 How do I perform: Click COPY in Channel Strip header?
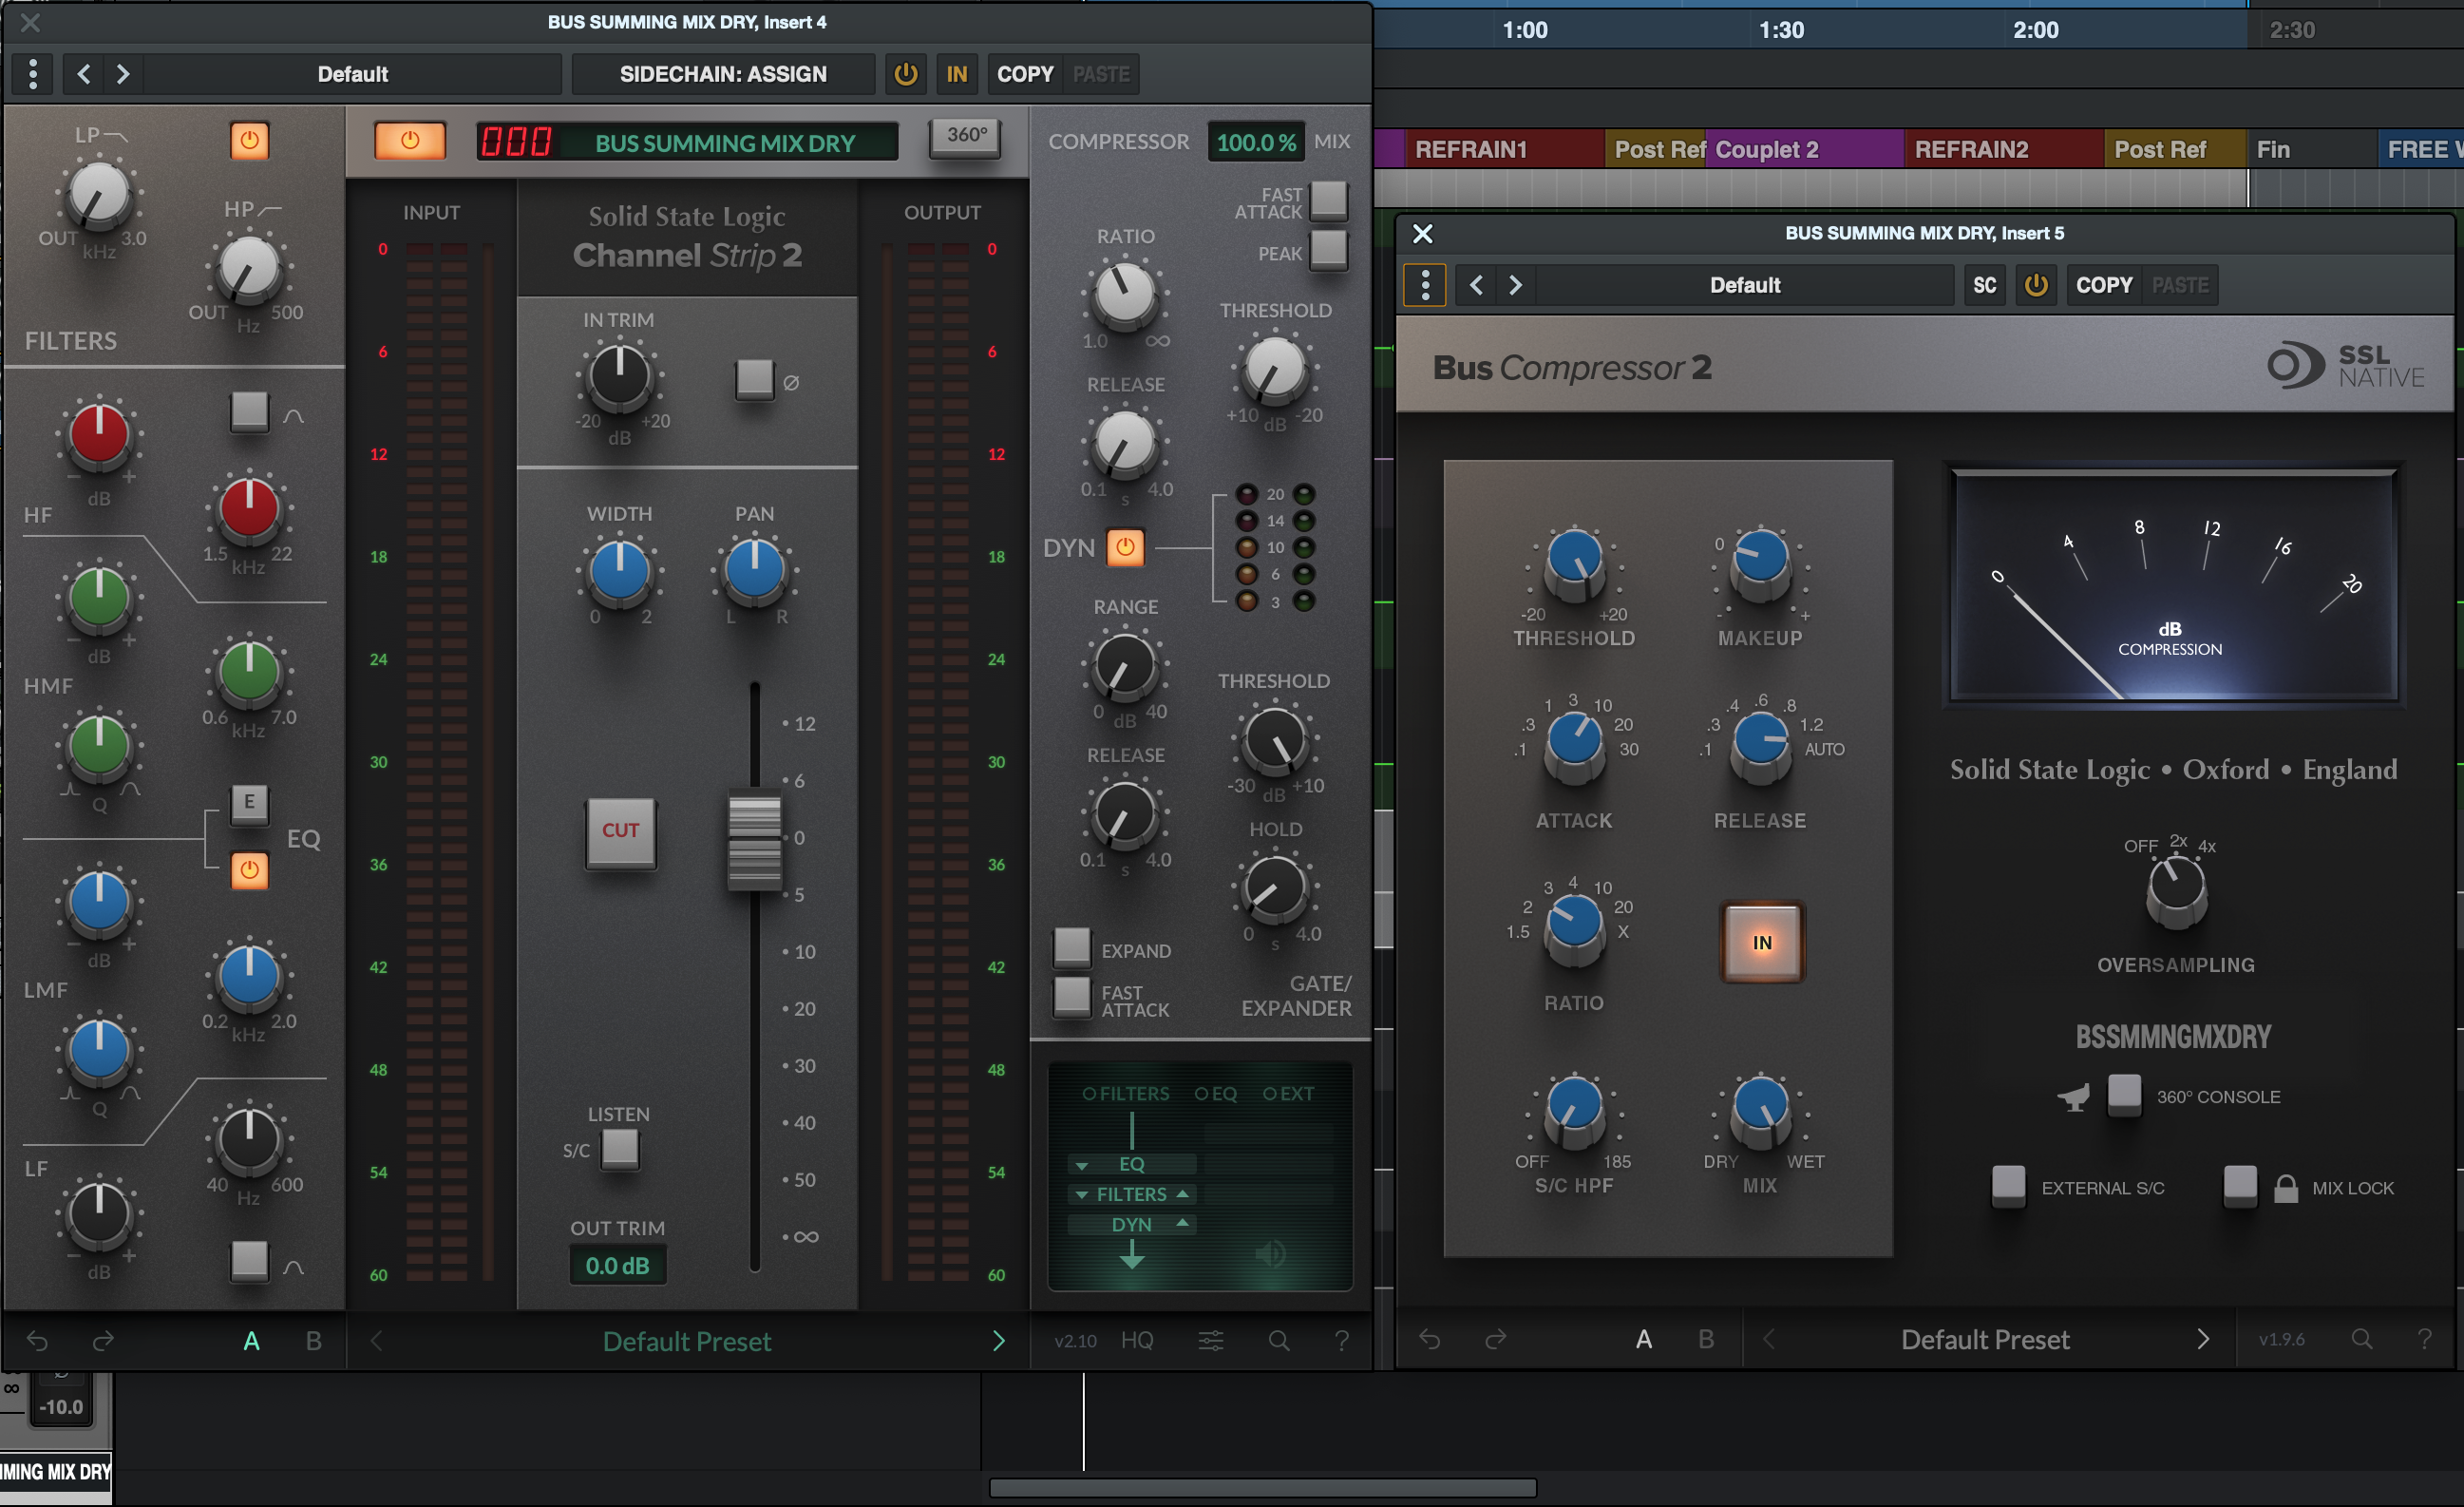[x=1025, y=74]
